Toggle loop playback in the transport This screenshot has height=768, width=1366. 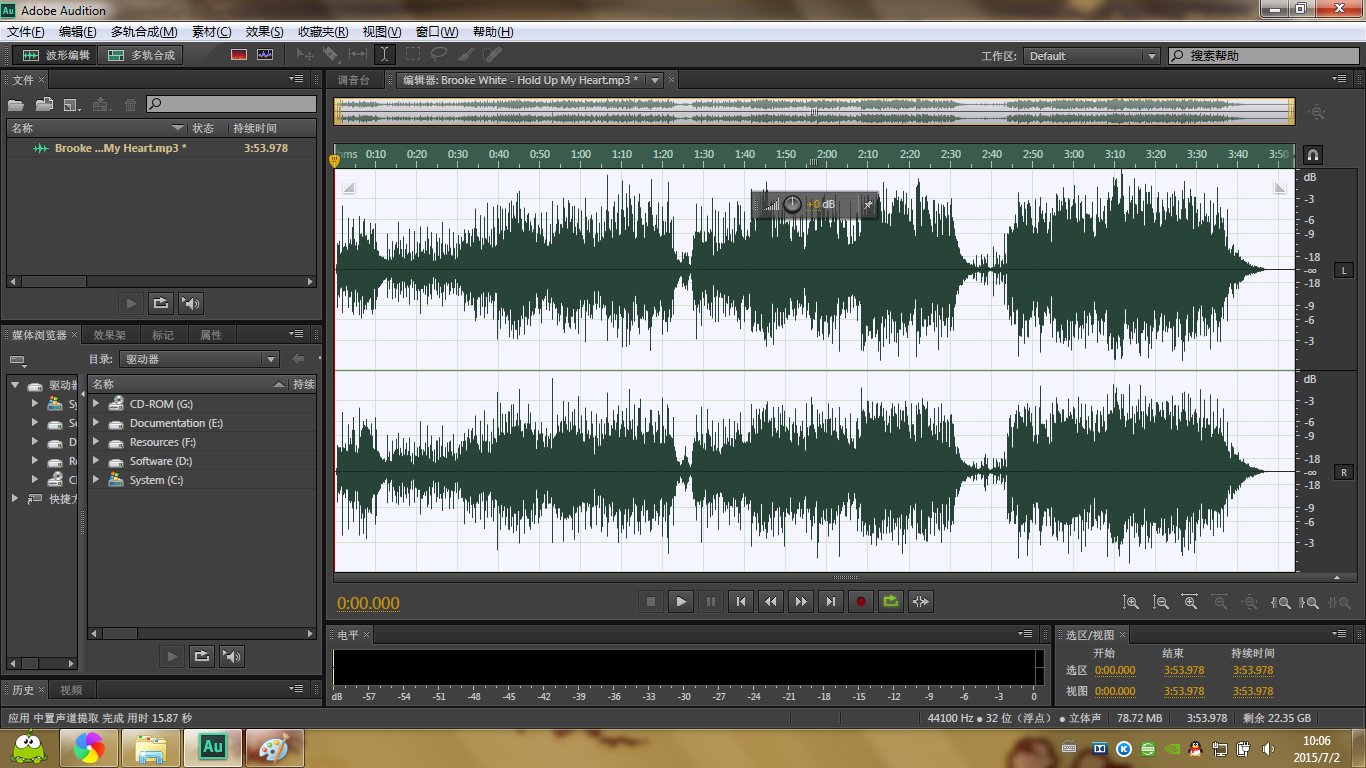(x=890, y=601)
